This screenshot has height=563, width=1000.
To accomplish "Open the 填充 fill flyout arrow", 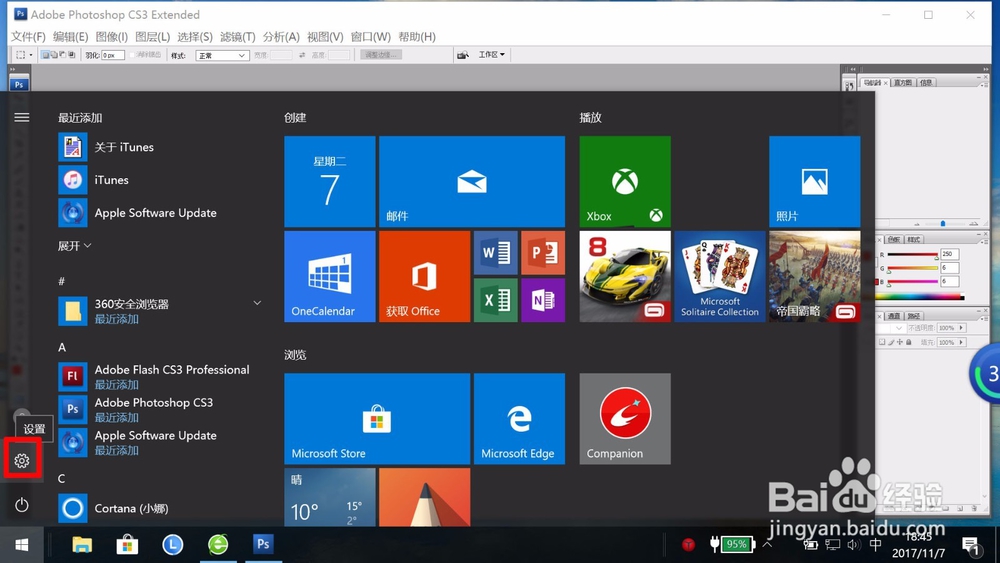I will [x=961, y=342].
